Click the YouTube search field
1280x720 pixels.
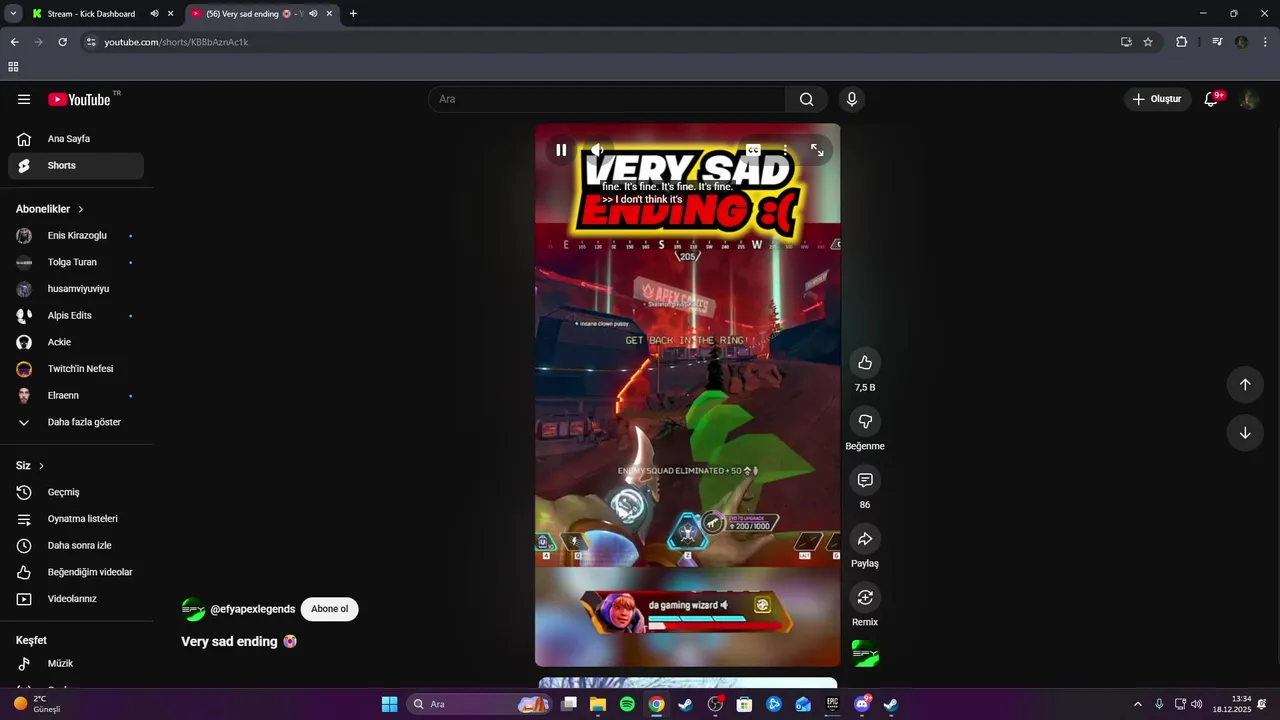(607, 99)
